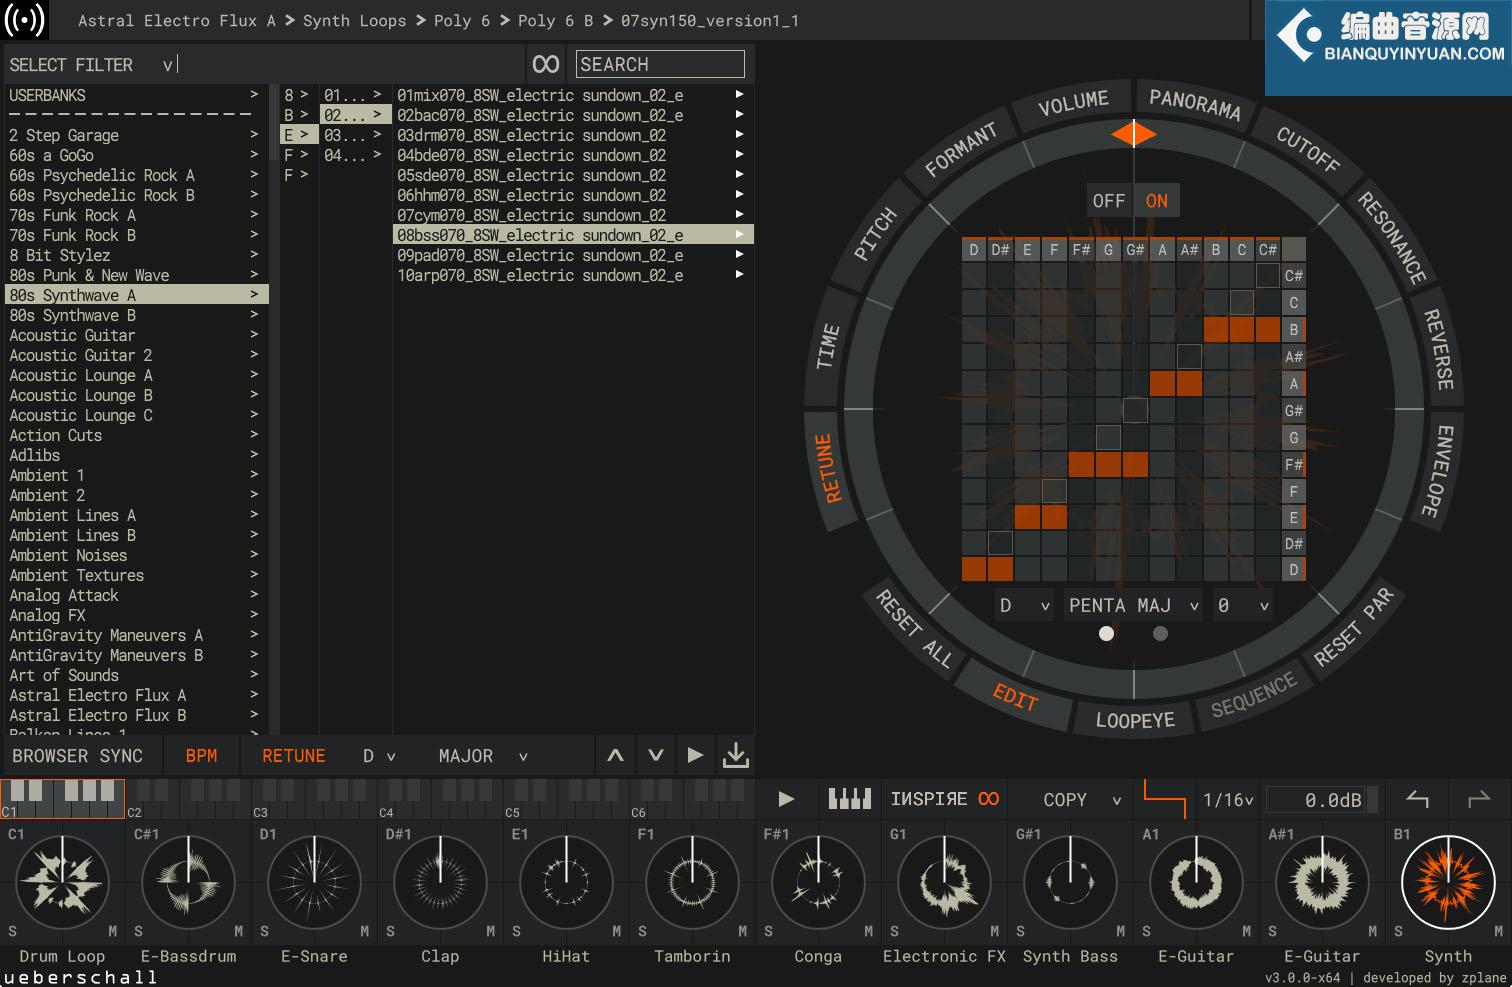The width and height of the screenshot is (1512, 987).
Task: Select the second grey page dot
Action: point(1160,633)
